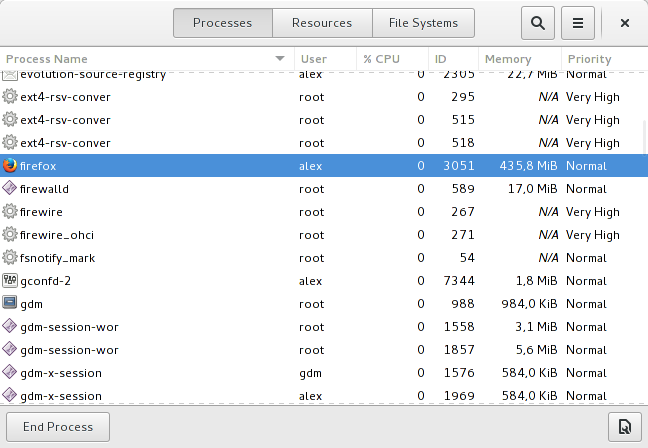Screen dimensions: 648x448
Task: Click process ID 3051
Action: click(459, 166)
